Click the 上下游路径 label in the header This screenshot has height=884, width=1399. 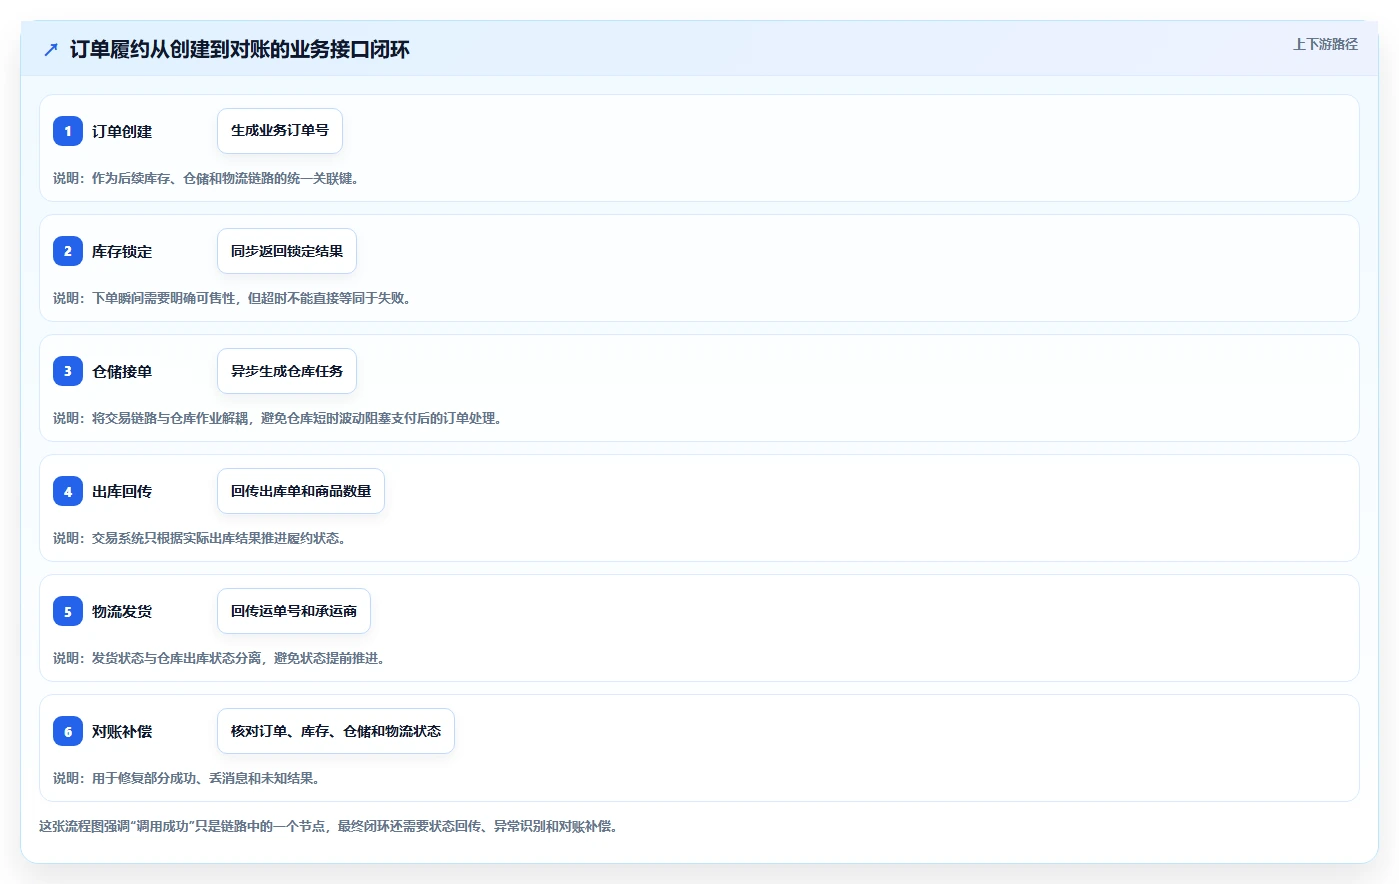pyautogui.click(x=1325, y=44)
